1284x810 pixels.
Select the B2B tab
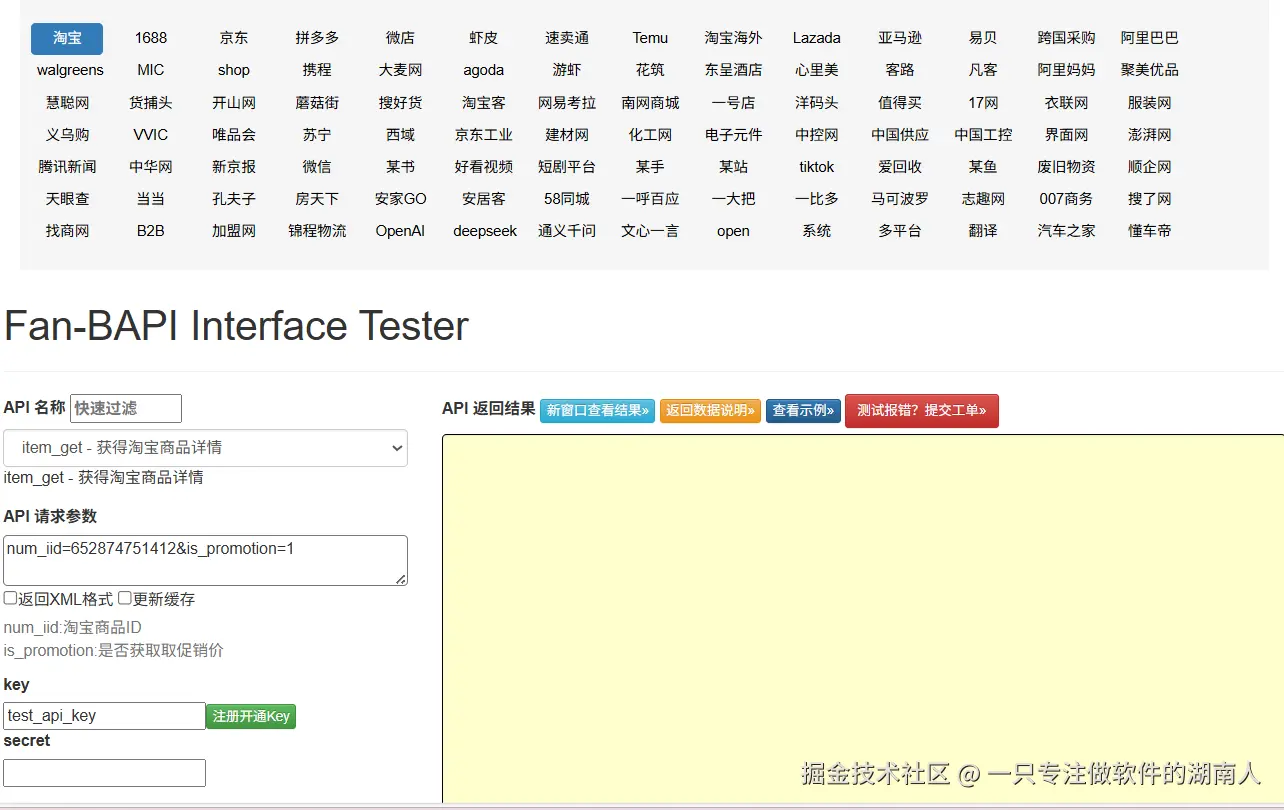[151, 230]
